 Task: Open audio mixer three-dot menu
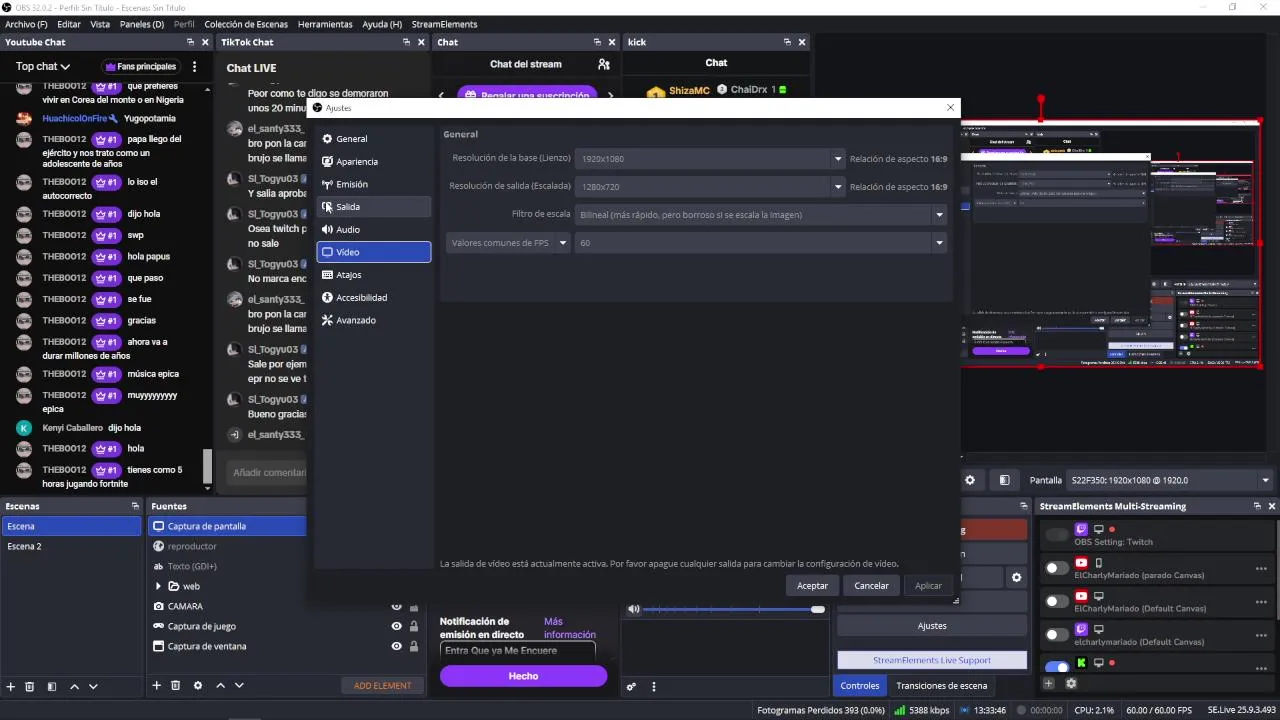[x=654, y=687]
